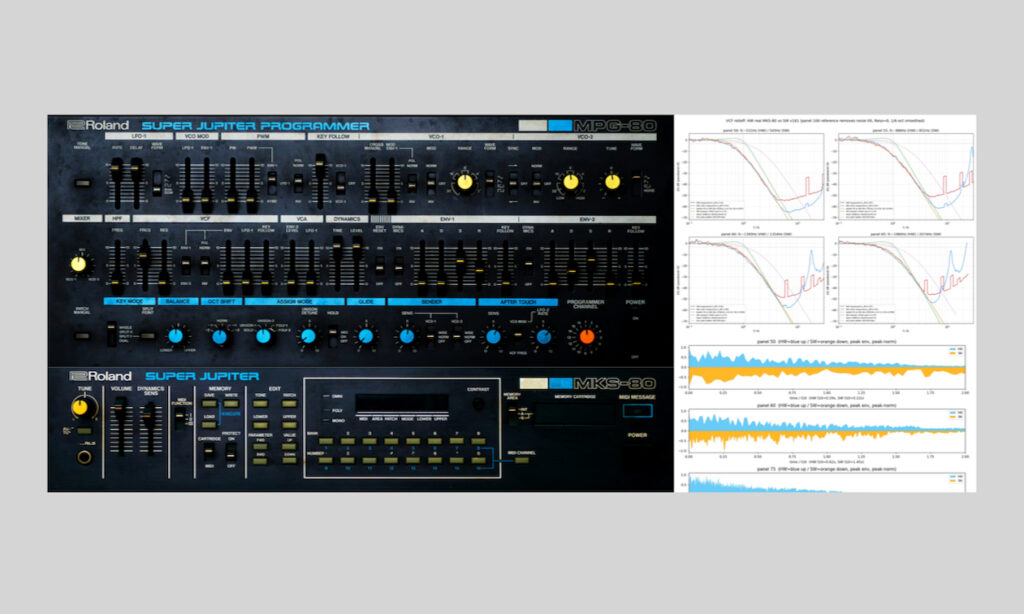Adjust the yellow VCO-2 Range knob
This screenshot has width=1024, height=614.
(x=570, y=182)
